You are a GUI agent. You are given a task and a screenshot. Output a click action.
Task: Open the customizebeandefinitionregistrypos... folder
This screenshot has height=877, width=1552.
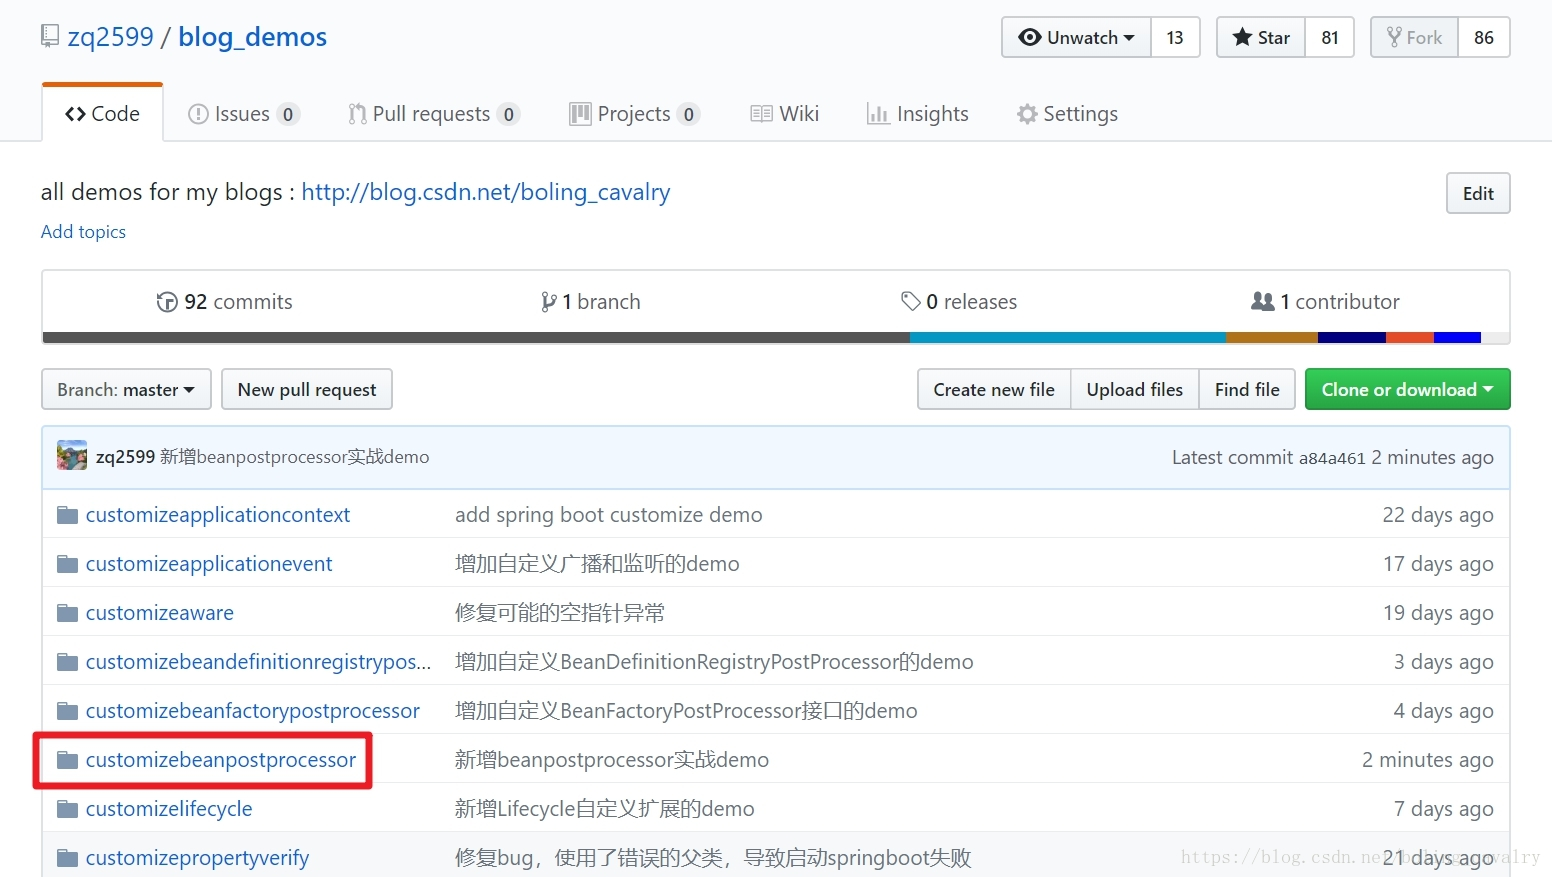coord(259,662)
